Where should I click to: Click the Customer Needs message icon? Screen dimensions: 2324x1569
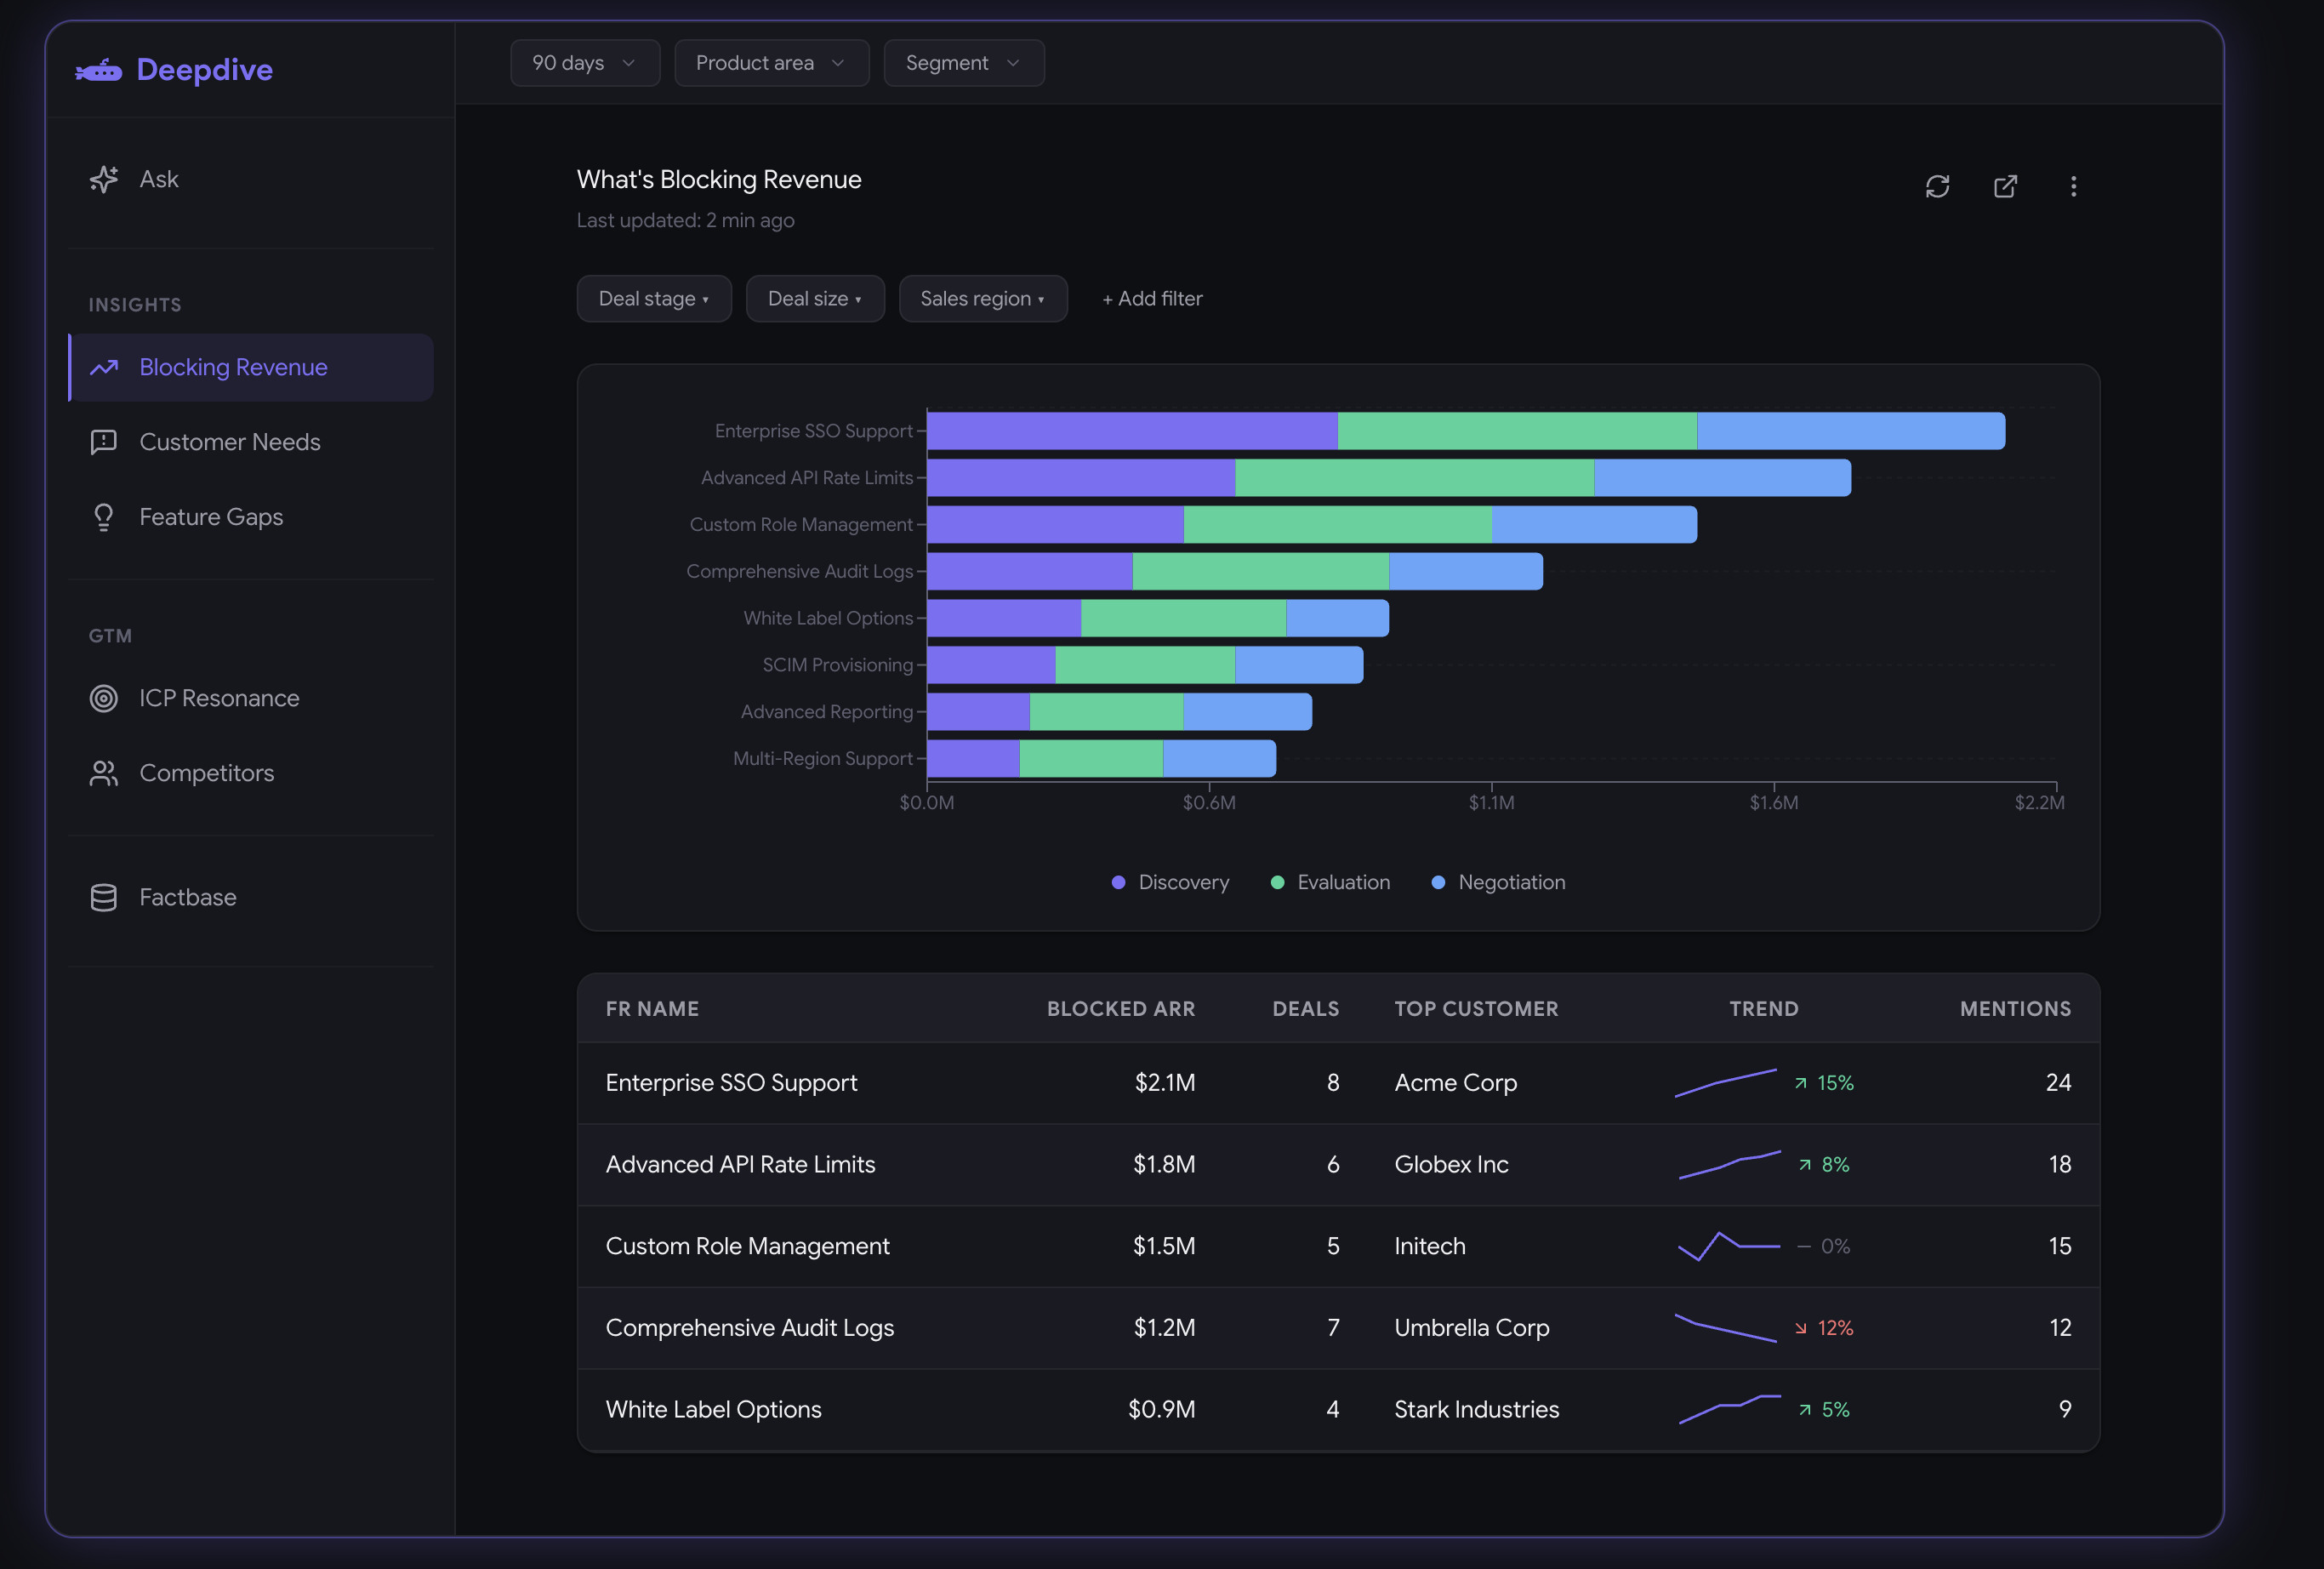point(104,442)
